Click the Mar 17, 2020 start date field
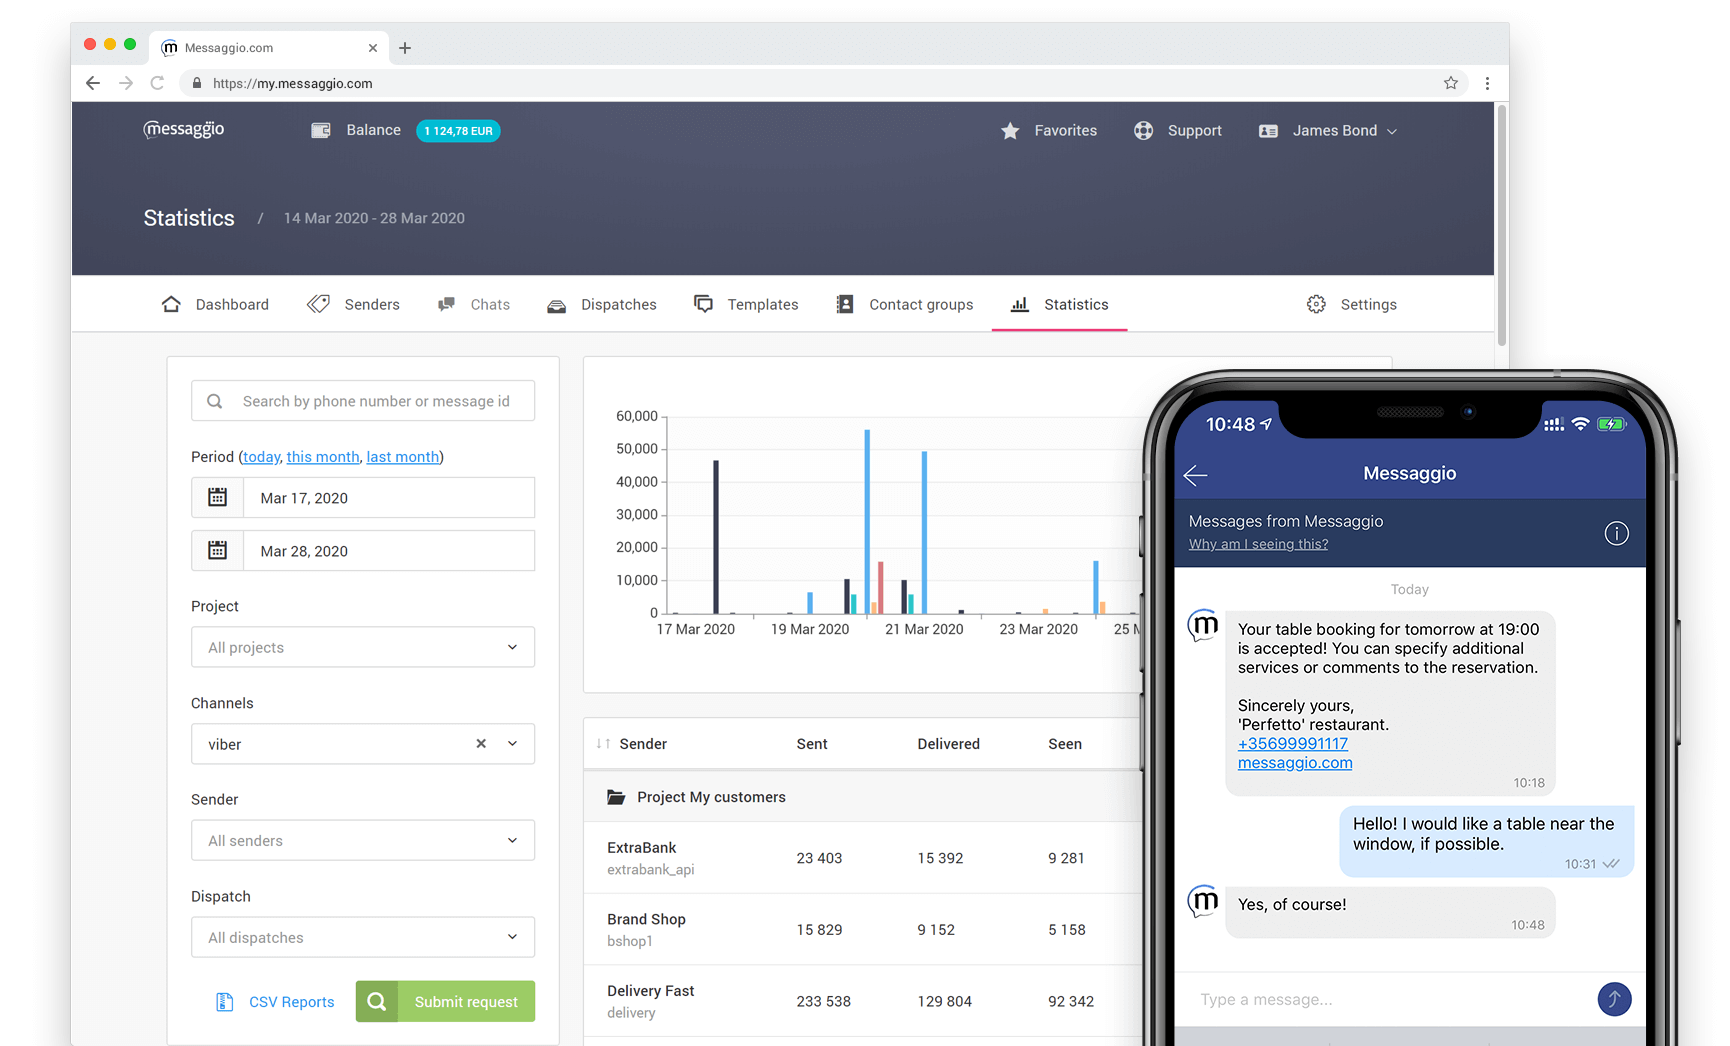1730x1046 pixels. [x=363, y=497]
